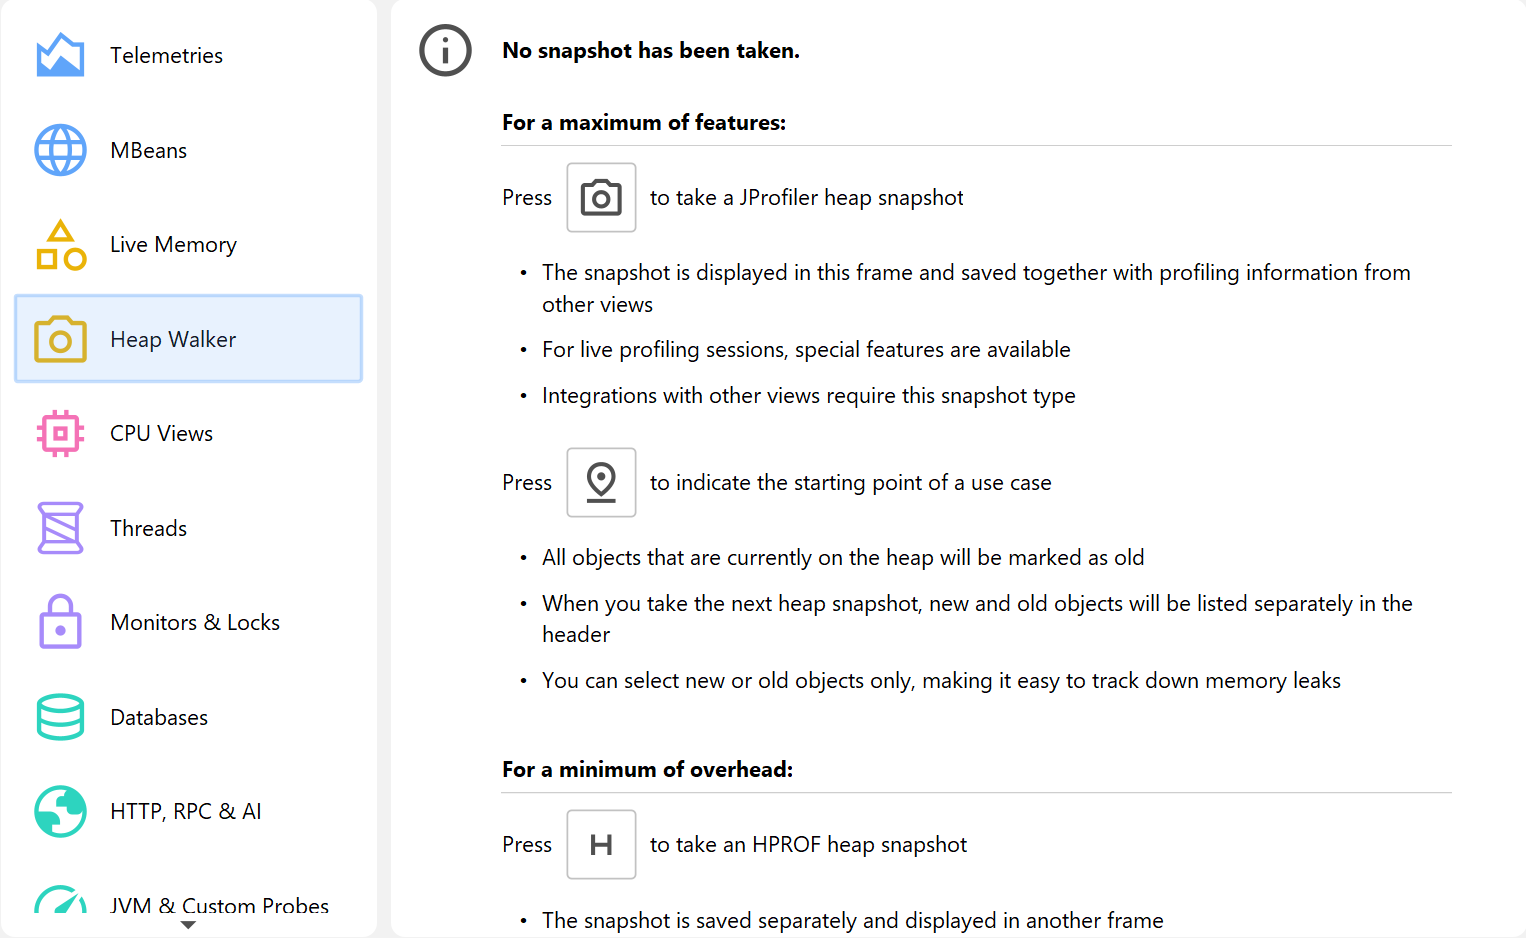Click the info circle icon

coord(445,51)
